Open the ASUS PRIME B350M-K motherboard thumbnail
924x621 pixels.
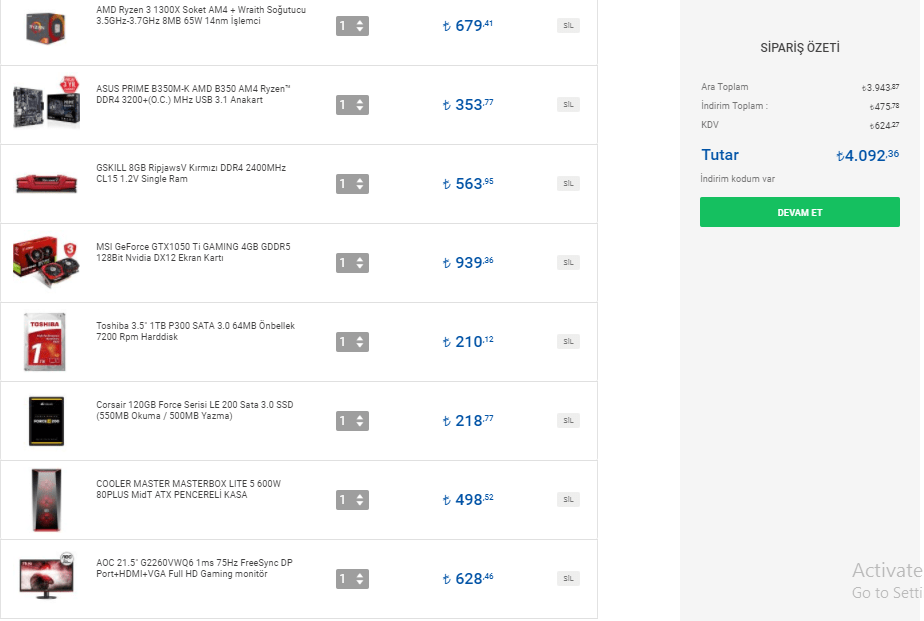(x=46, y=103)
